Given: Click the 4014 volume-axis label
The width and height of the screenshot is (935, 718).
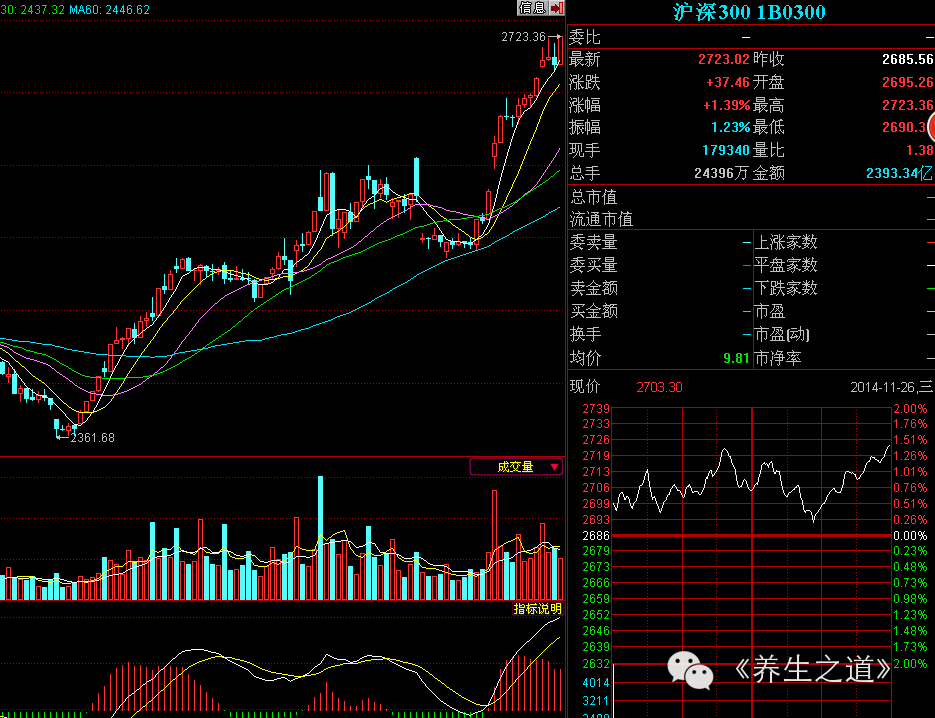Looking at the screenshot, I should click(x=596, y=683).
